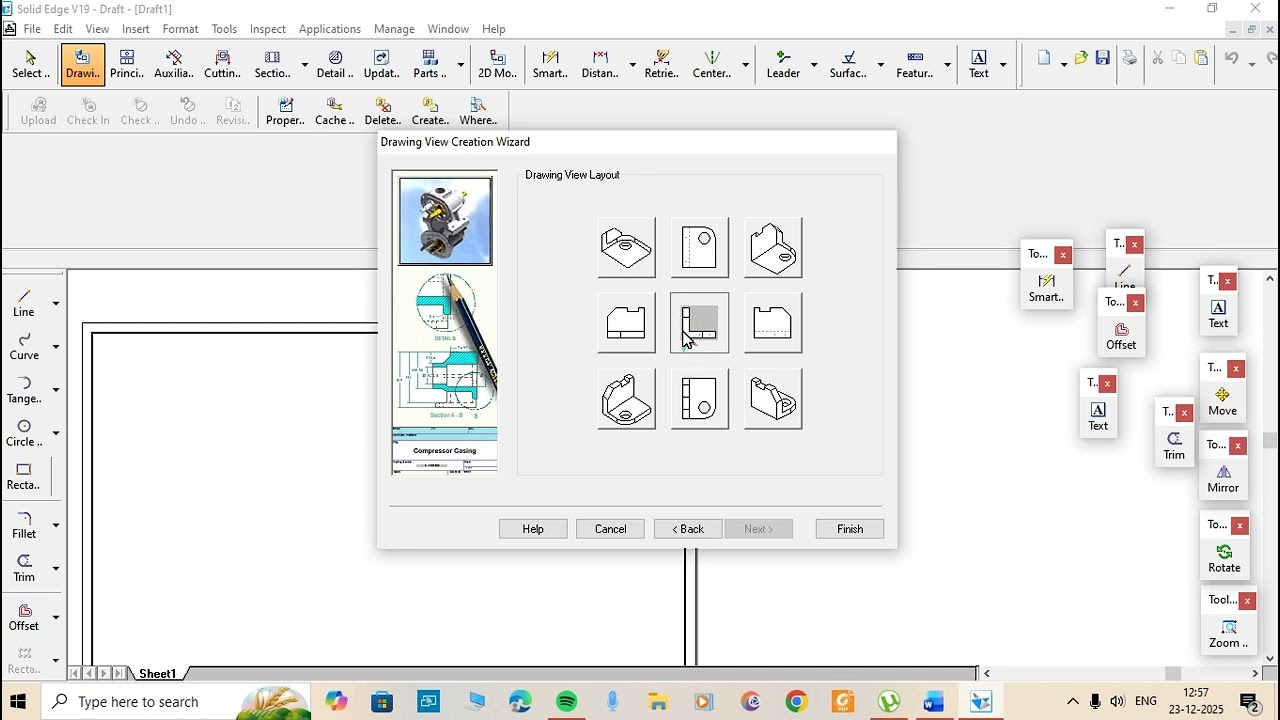The width and height of the screenshot is (1280, 720).
Task: Click the Finish button in wizard
Action: [850, 529]
